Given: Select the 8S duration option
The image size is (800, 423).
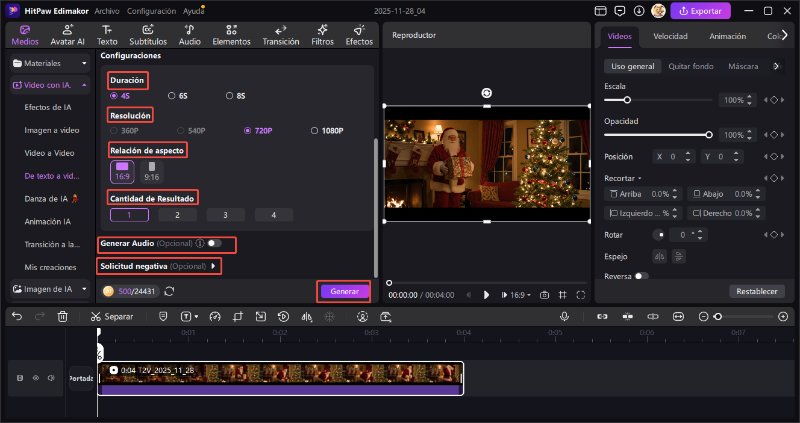Looking at the screenshot, I should (x=235, y=95).
